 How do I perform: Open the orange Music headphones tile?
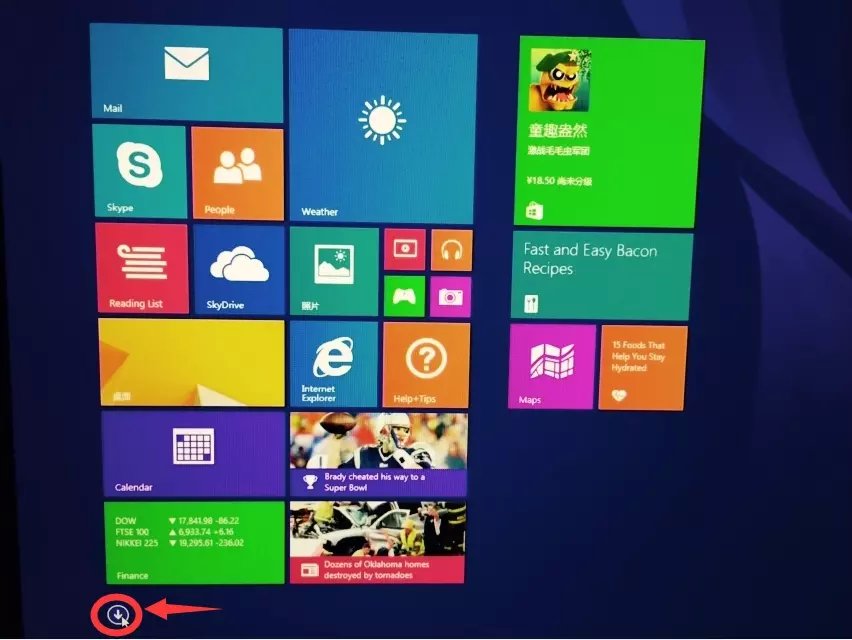point(452,250)
